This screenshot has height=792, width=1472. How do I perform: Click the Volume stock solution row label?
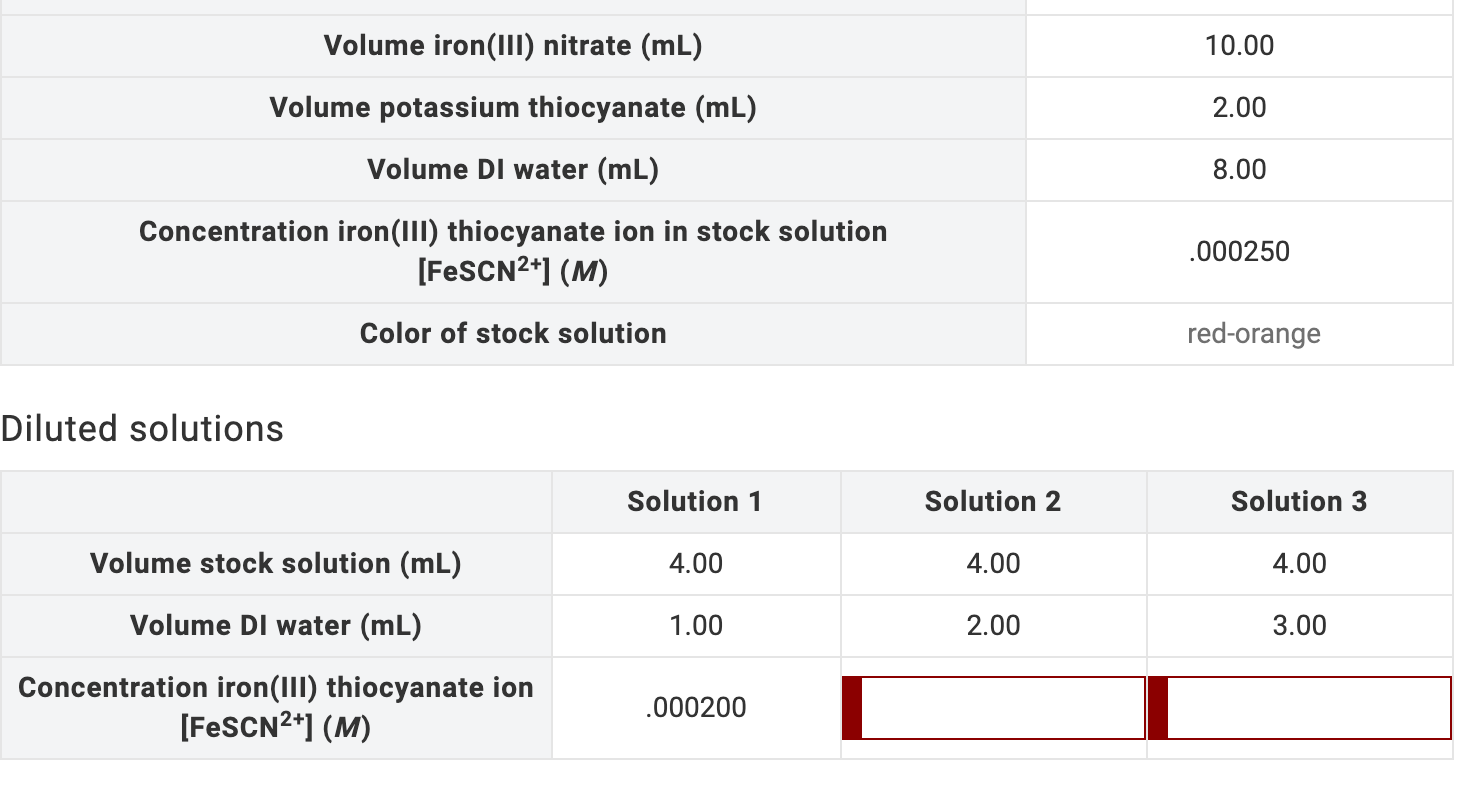pos(276,563)
